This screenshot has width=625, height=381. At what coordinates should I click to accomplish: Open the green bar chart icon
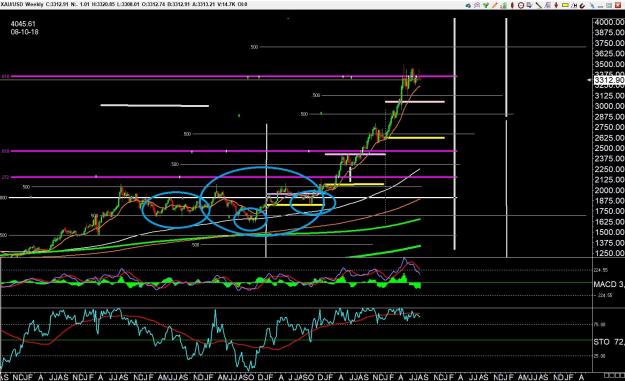point(504,5)
